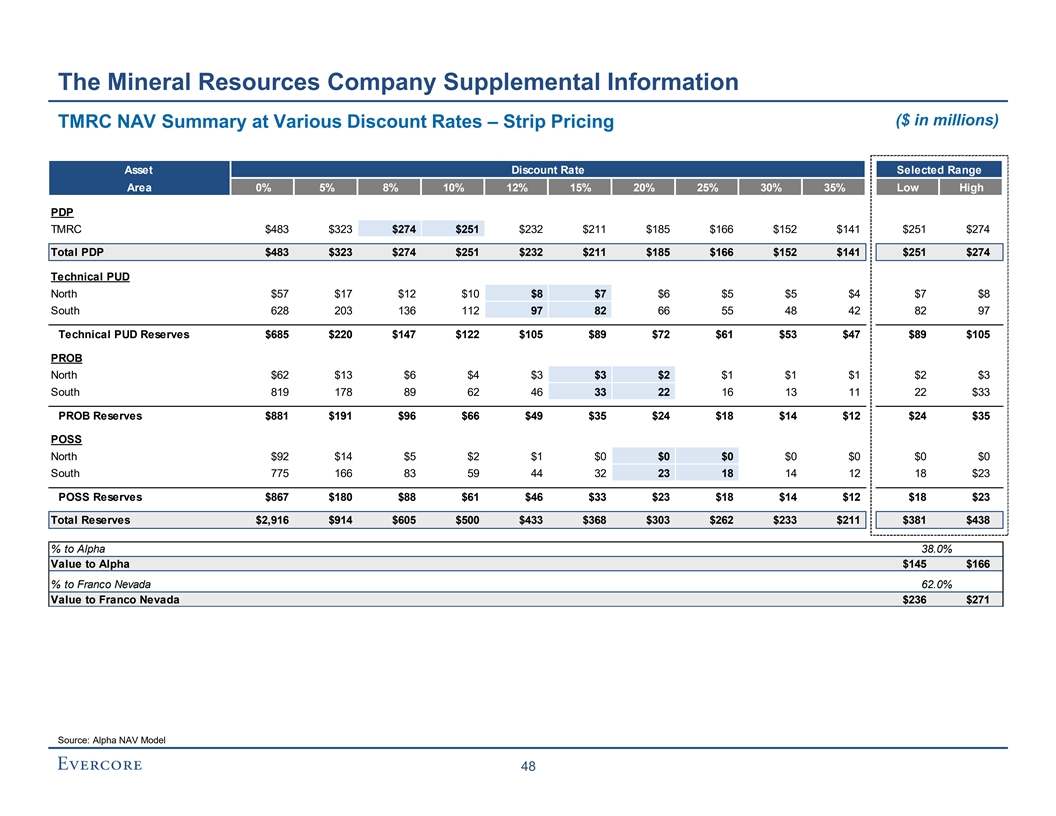Click the Total Reserves row label
Screen dimensions: 1056x816
pos(90,520)
